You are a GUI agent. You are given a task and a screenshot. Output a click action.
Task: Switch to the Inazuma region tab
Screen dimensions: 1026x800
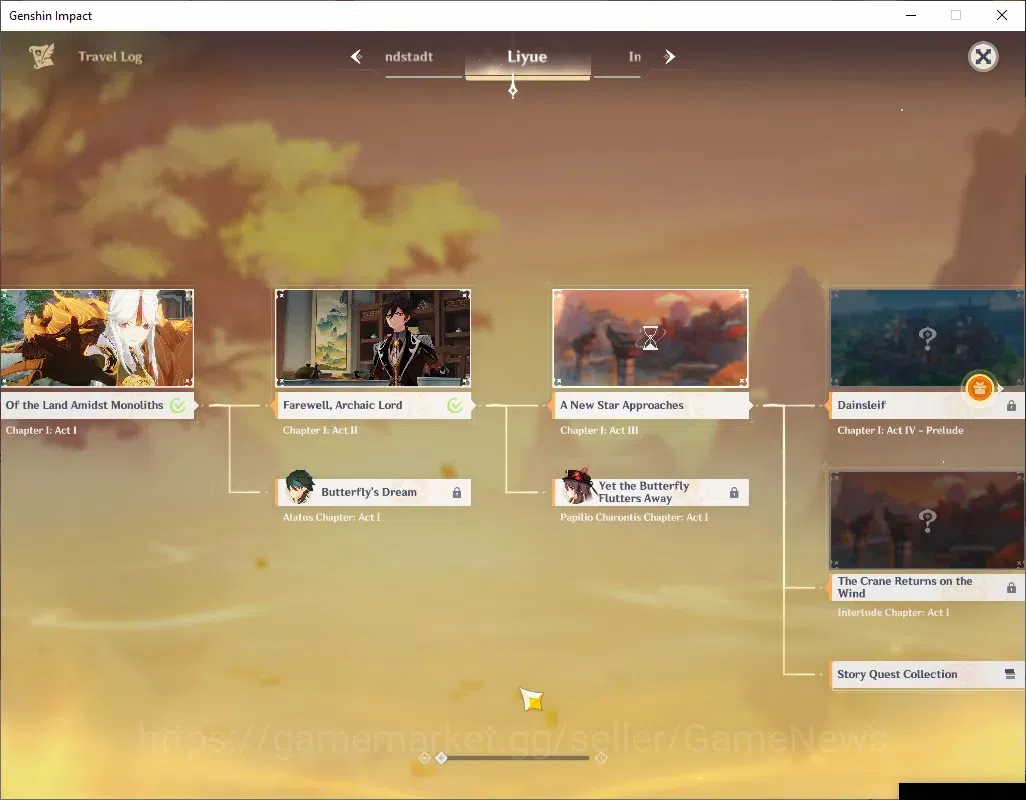click(x=635, y=57)
